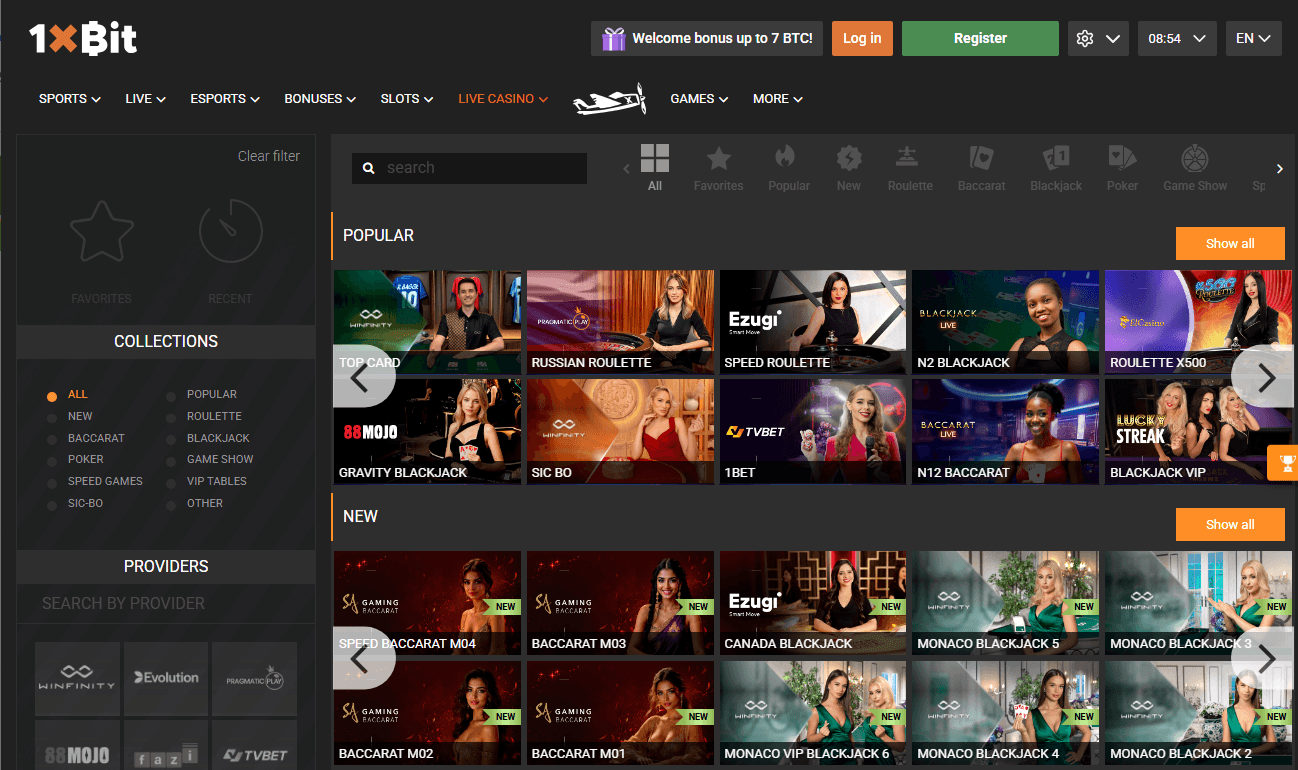Click the gift box welcome bonus icon
The image size is (1298, 770).
tap(614, 39)
